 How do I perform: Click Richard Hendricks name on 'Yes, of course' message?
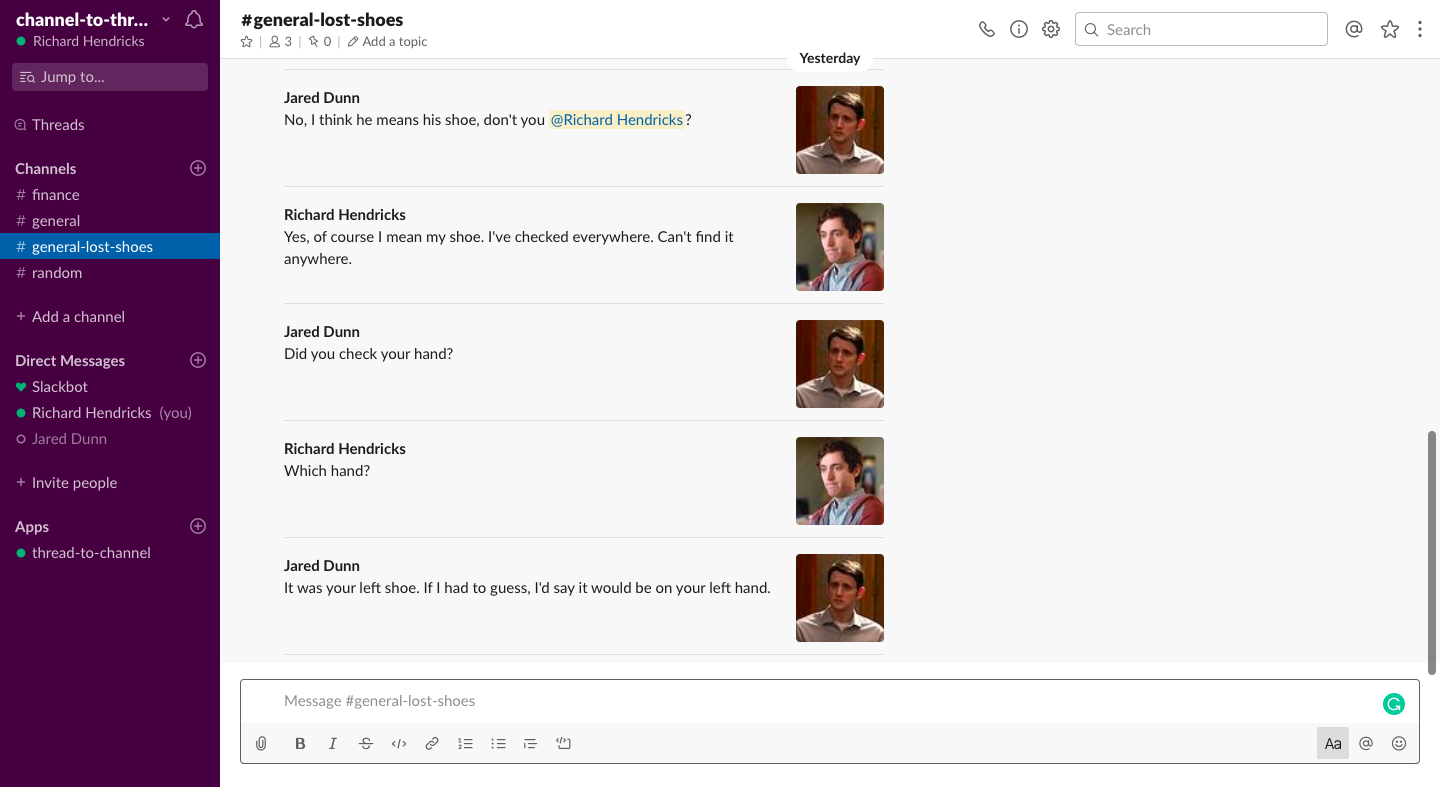(345, 215)
